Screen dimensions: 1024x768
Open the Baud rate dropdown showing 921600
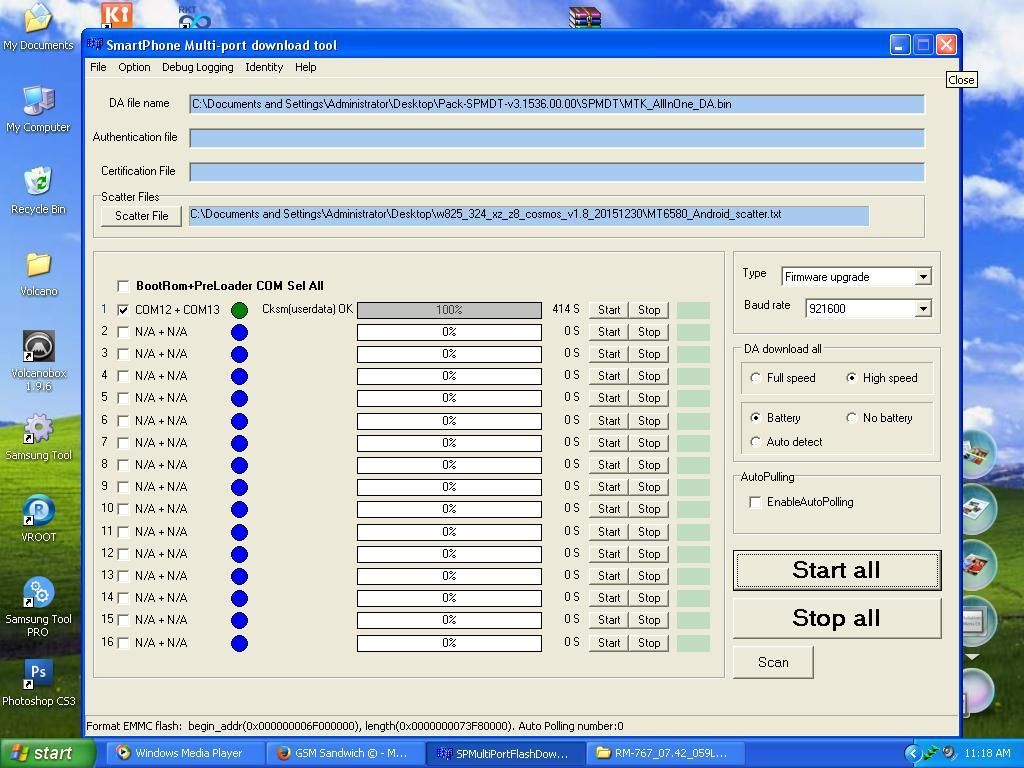(x=922, y=308)
